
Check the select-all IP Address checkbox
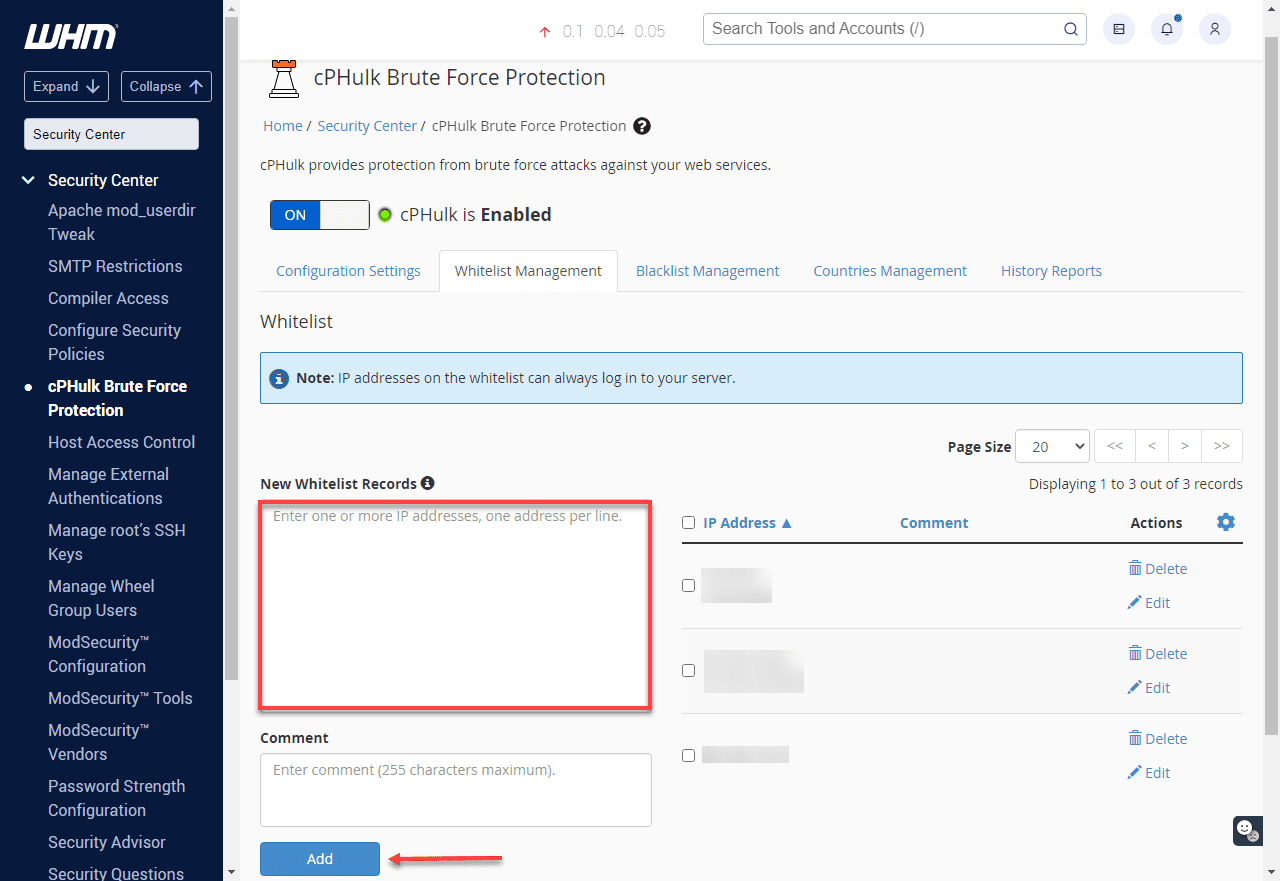tap(688, 522)
